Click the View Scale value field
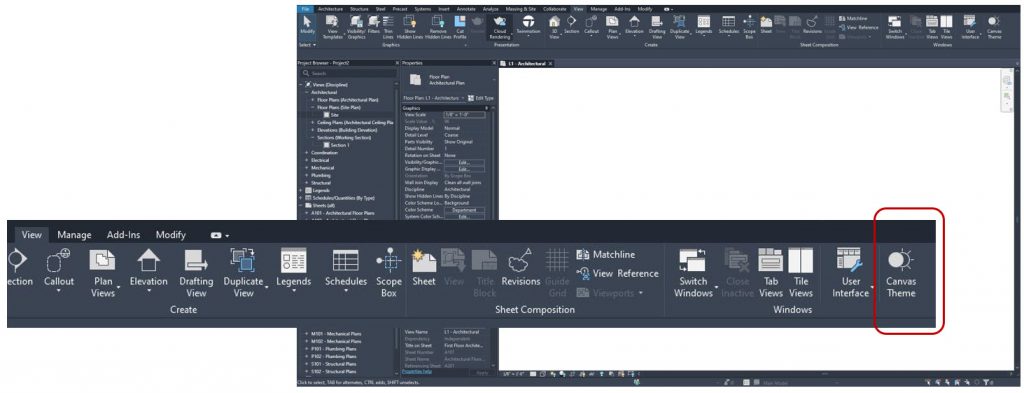1024x393 pixels. pos(464,114)
